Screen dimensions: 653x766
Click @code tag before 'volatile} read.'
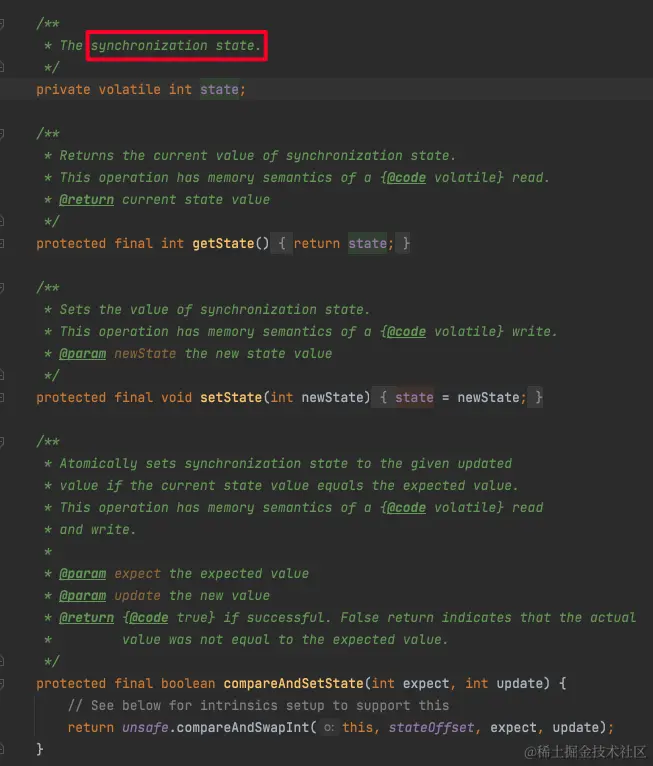click(x=406, y=177)
